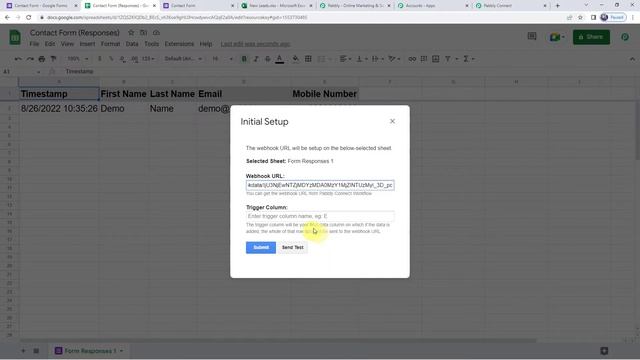Click the Insert link icon
The image size is (640, 360).
click(x=412, y=59)
